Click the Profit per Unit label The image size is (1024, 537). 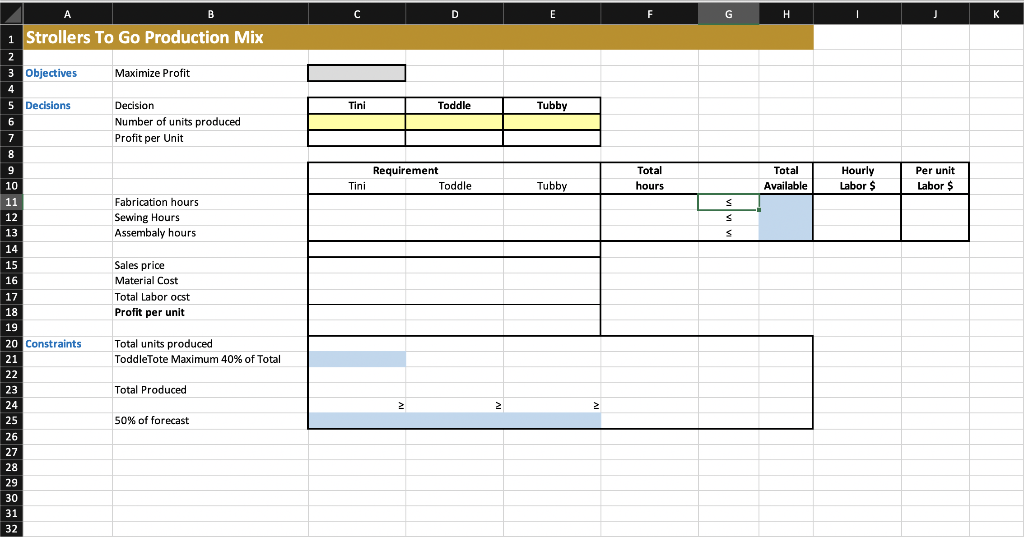click(x=149, y=138)
